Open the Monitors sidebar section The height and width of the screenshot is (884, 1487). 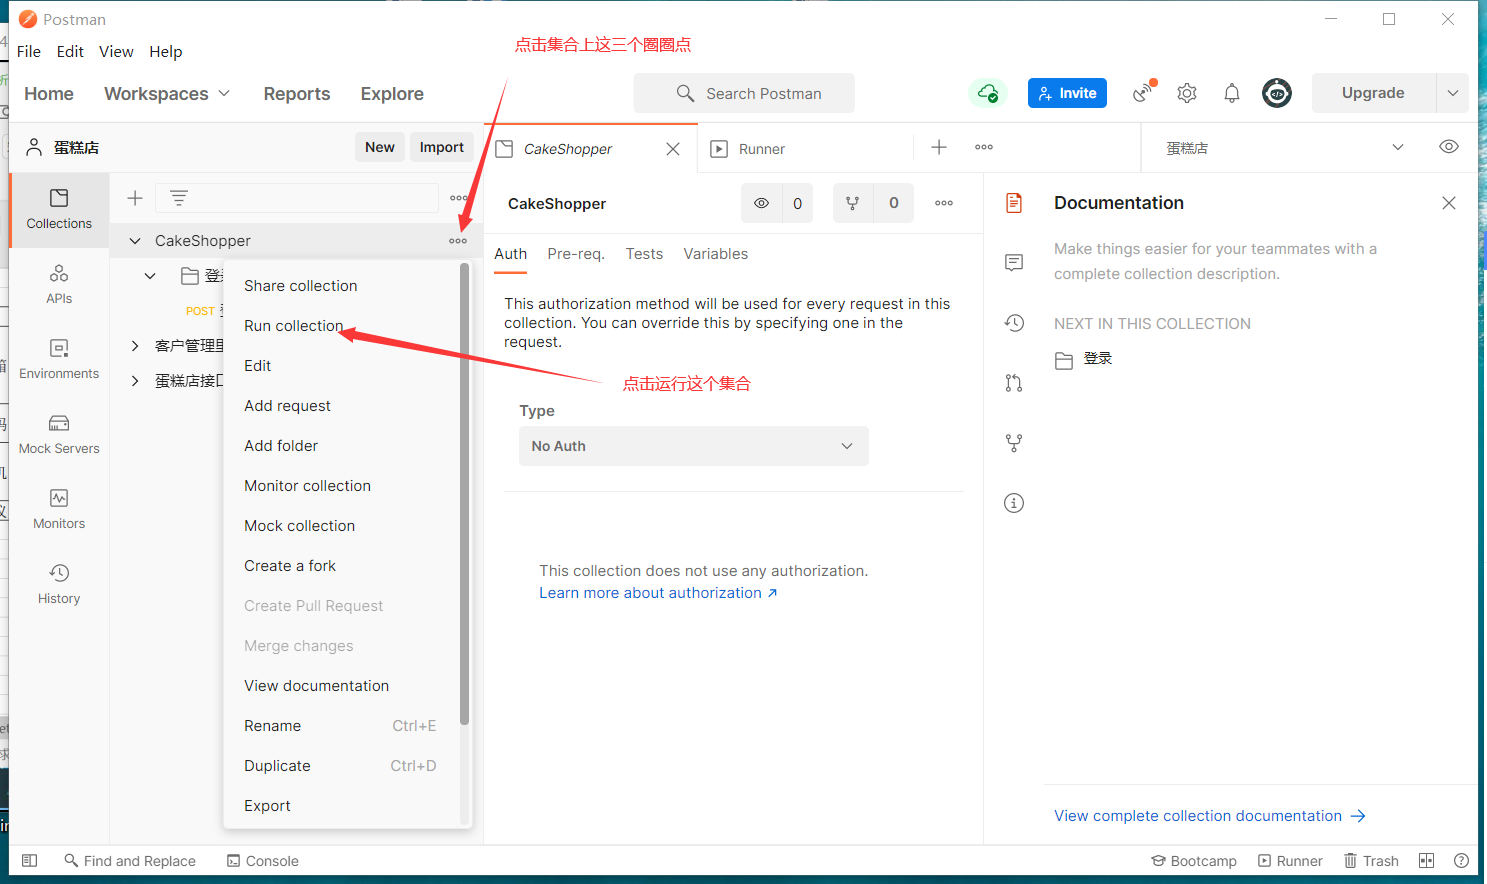(x=59, y=509)
